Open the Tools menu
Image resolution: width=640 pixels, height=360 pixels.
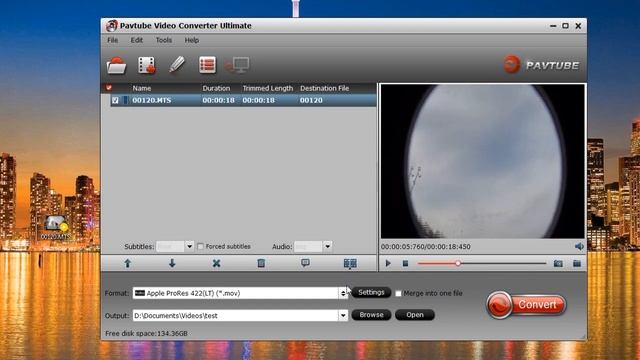(x=164, y=40)
